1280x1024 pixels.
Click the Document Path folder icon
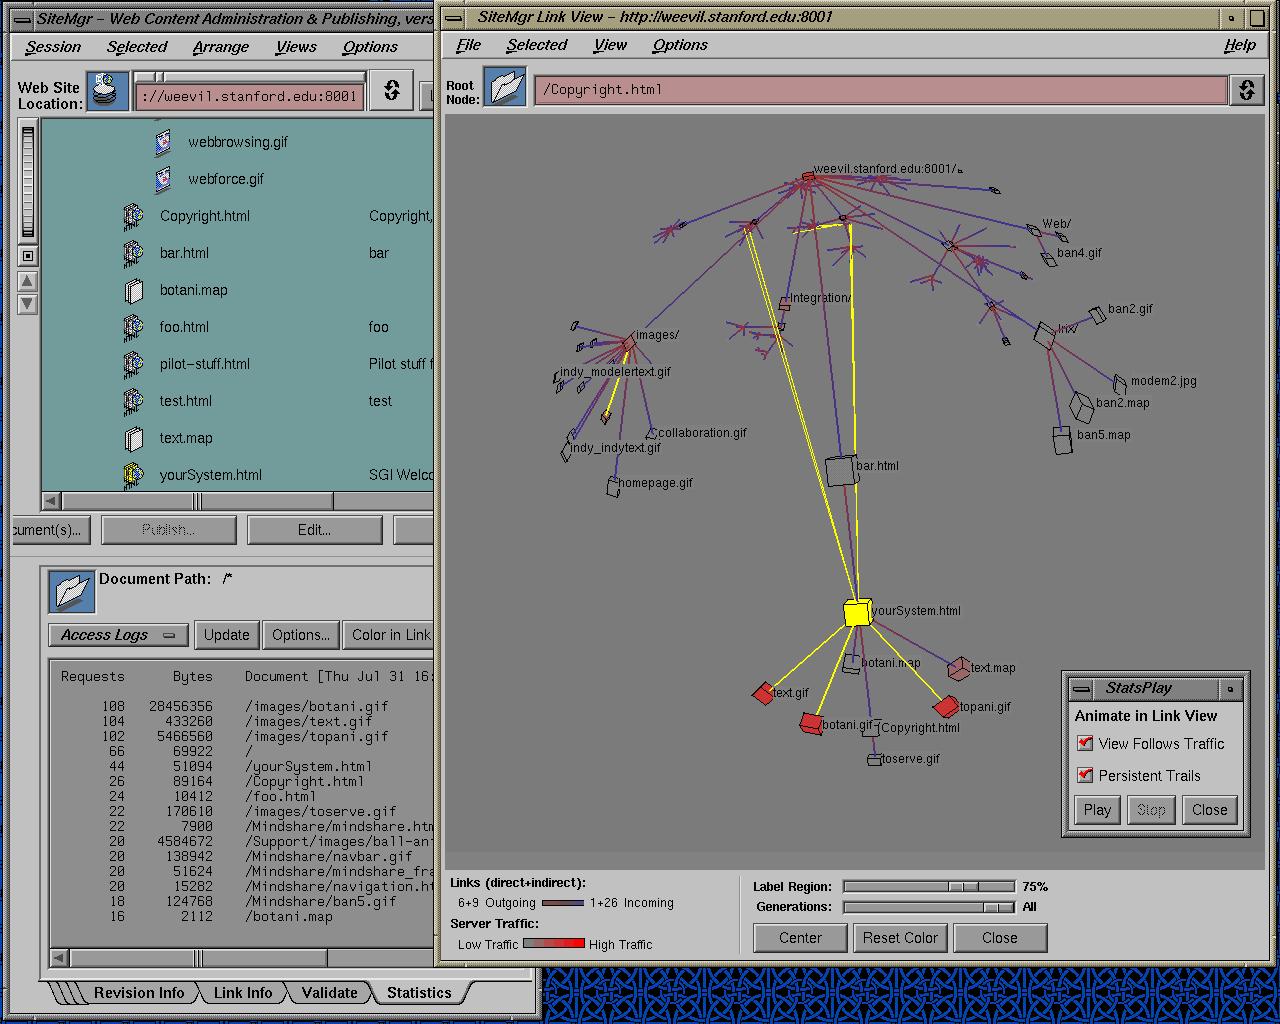pos(72,591)
